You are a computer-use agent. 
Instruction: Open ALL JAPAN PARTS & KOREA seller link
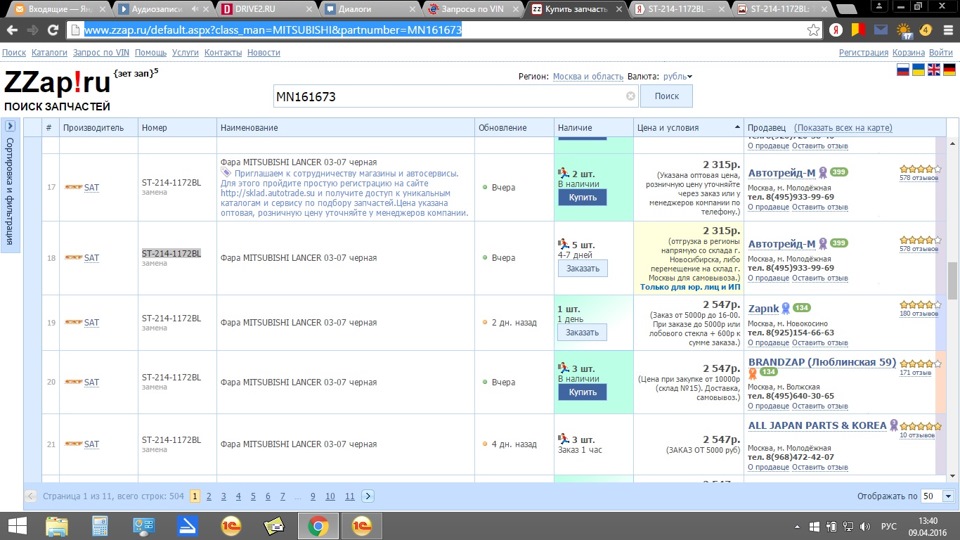click(x=817, y=425)
